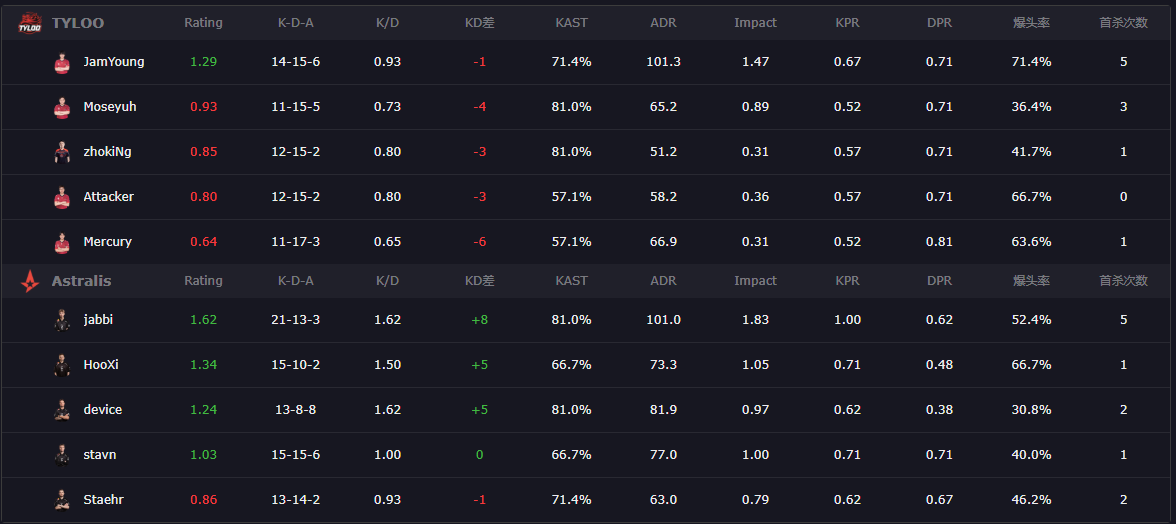1176x524 pixels.
Task: Sort TYLOO table by KAST header
Action: click(571, 23)
